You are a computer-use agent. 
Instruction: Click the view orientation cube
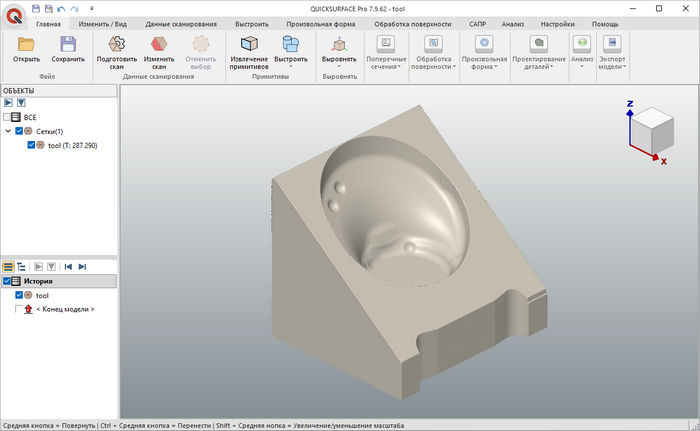(656, 128)
